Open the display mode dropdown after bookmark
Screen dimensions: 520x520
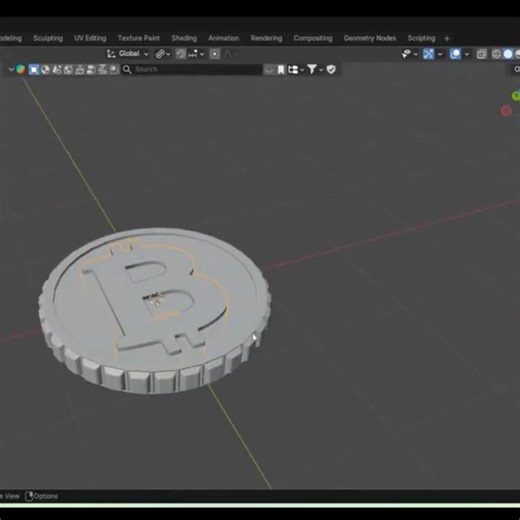pos(296,69)
